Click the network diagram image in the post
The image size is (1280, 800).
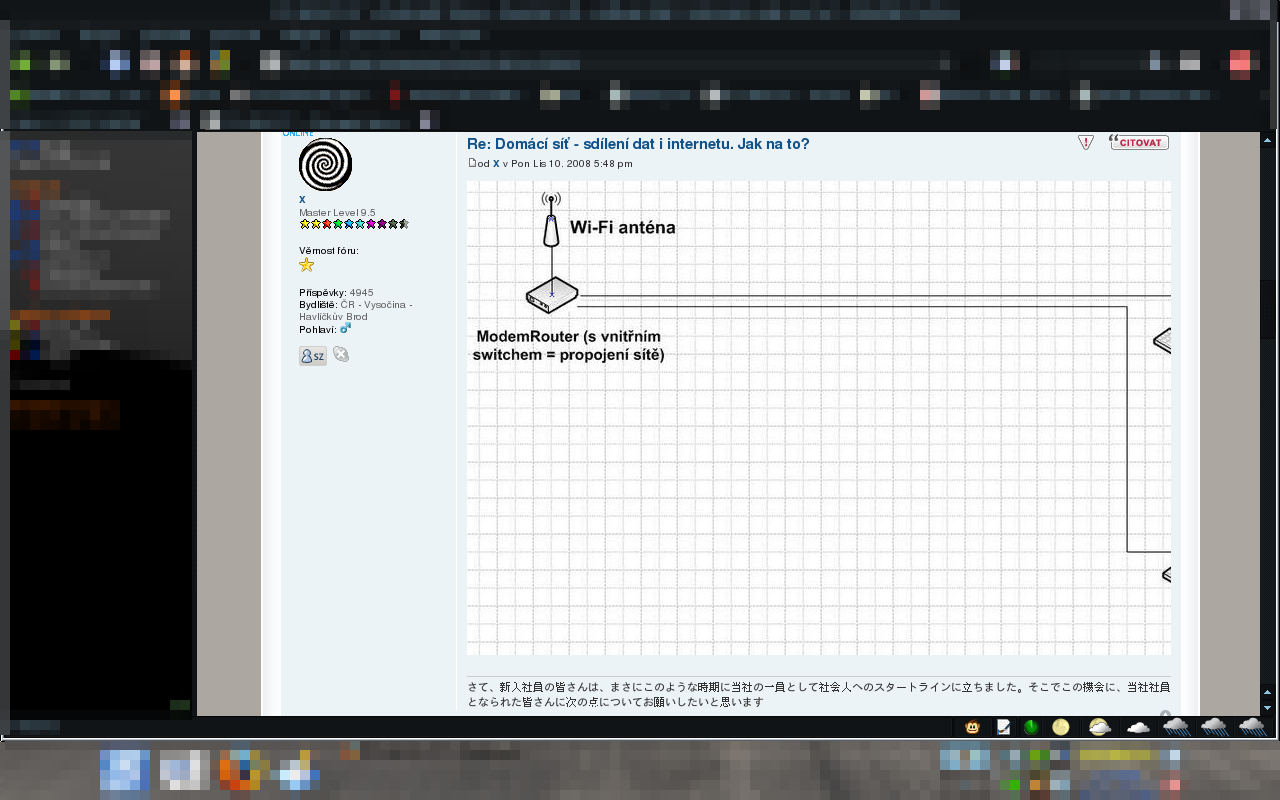tap(819, 418)
